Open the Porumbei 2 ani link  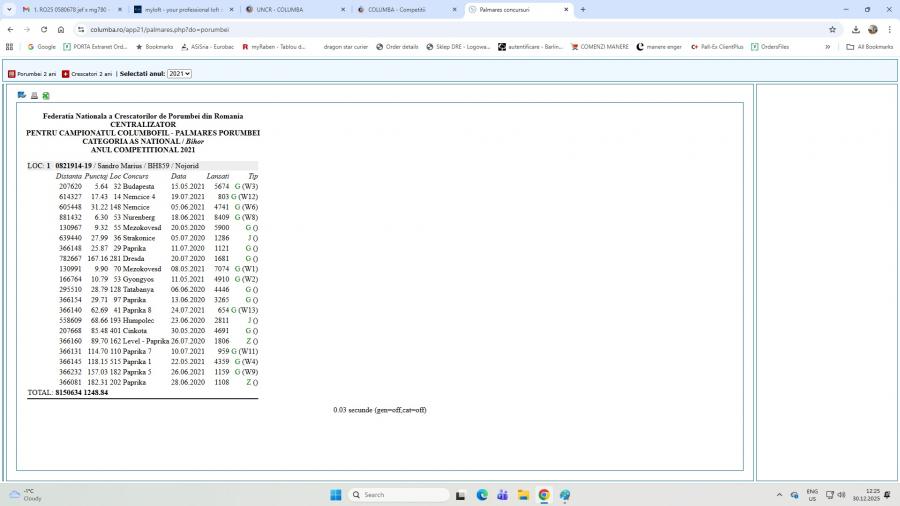pyautogui.click(x=32, y=74)
